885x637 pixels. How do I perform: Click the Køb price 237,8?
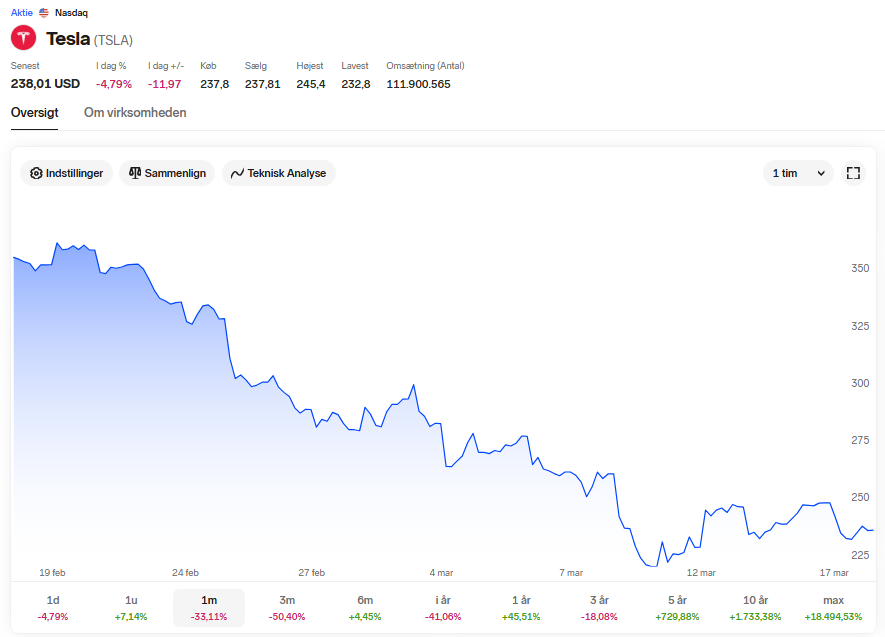point(214,84)
